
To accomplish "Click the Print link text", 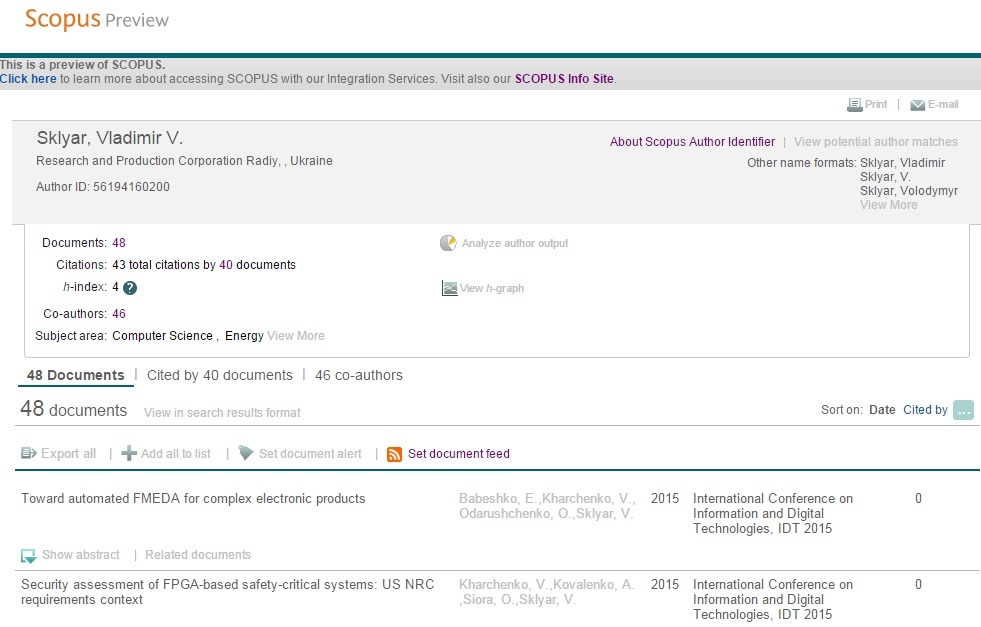I will 876,104.
